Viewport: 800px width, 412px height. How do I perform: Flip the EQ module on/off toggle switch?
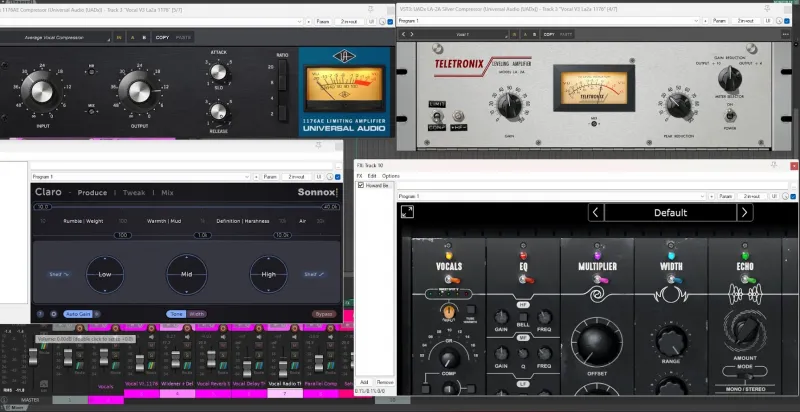(x=526, y=279)
